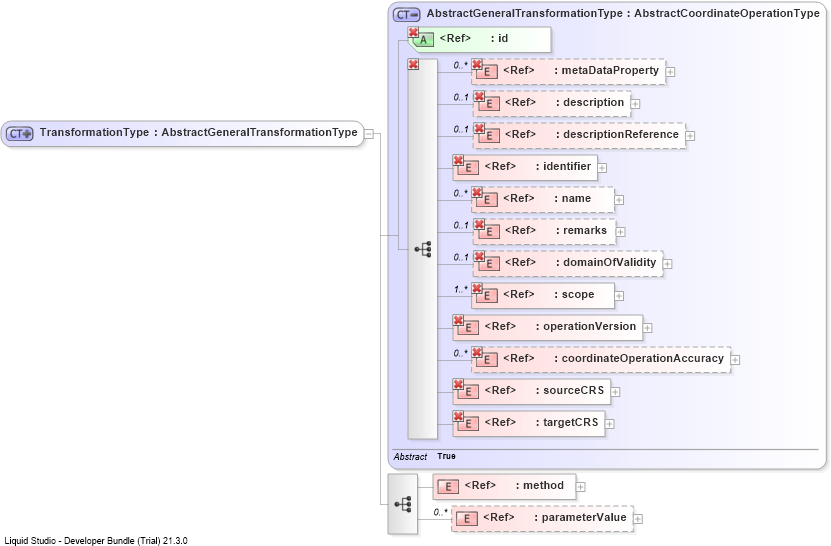Image resolution: width=831 pixels, height=546 pixels.
Task: Select the ': coordinateOperationAccuracy' label
Action: (x=639, y=358)
